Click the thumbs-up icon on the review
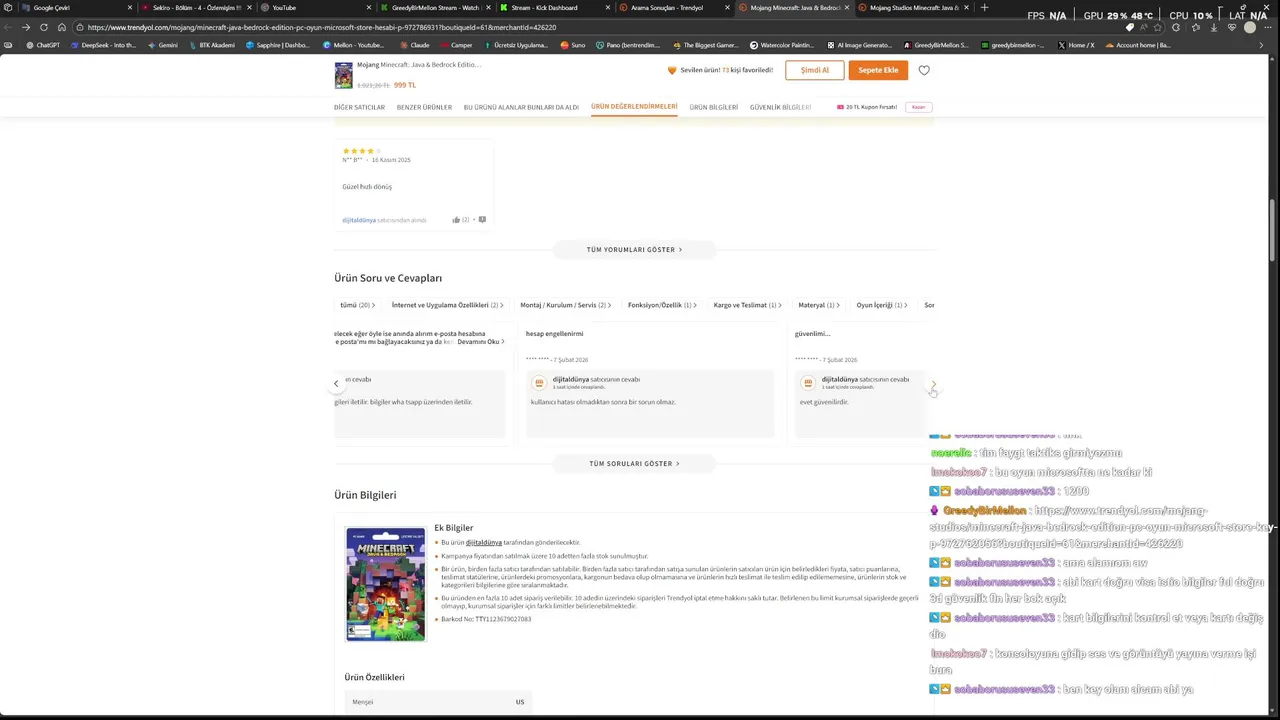This screenshot has height=720, width=1280. click(456, 220)
